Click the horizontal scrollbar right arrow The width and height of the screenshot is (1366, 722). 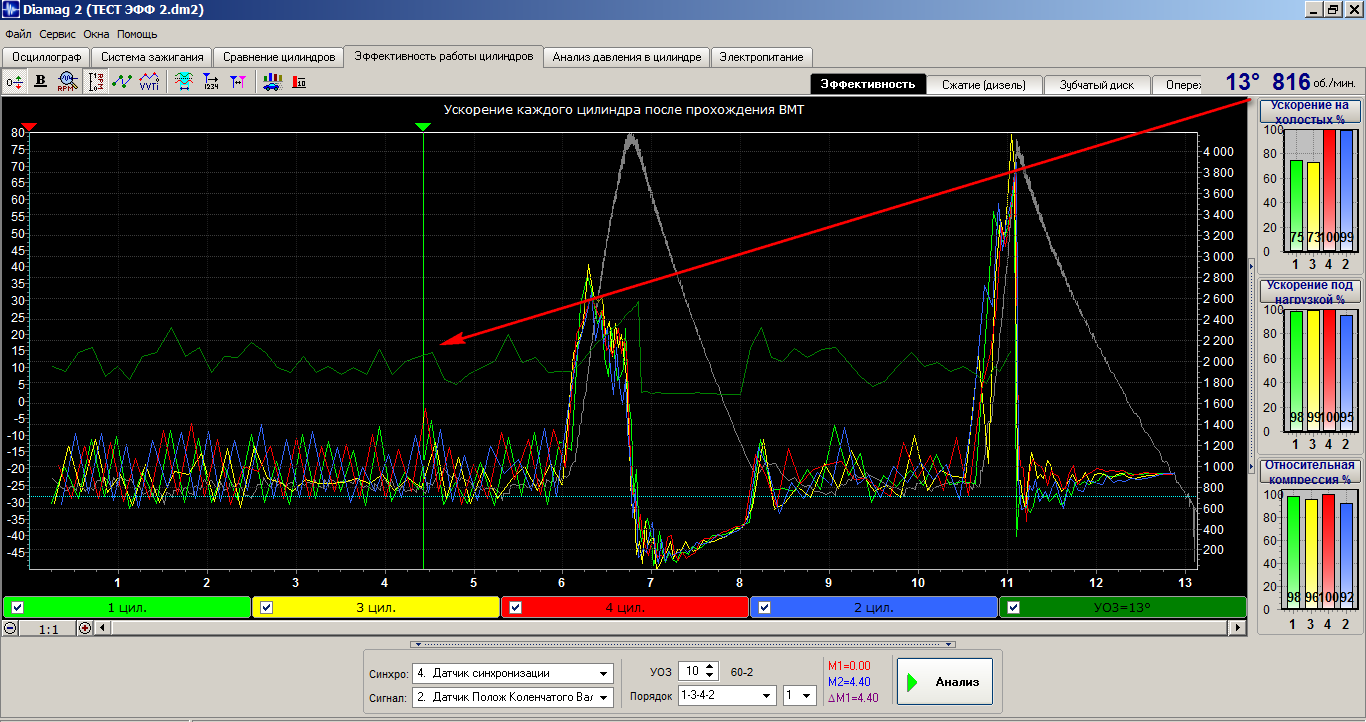(x=1238, y=628)
